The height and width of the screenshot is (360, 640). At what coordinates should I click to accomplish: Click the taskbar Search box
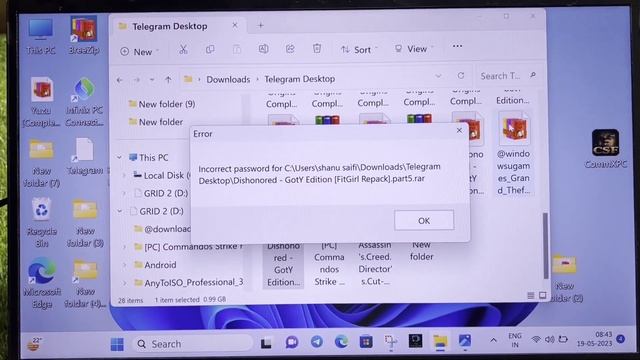click(x=193, y=344)
